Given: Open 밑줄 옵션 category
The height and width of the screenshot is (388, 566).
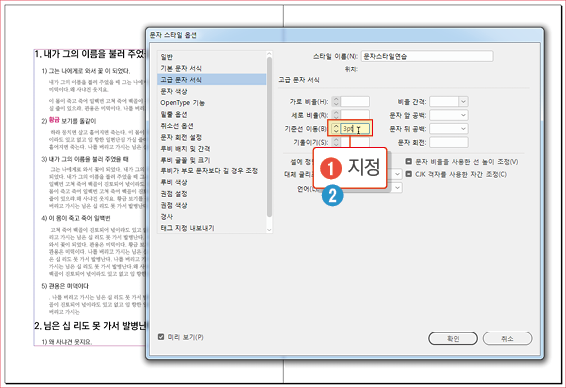Looking at the screenshot, I should point(174,114).
